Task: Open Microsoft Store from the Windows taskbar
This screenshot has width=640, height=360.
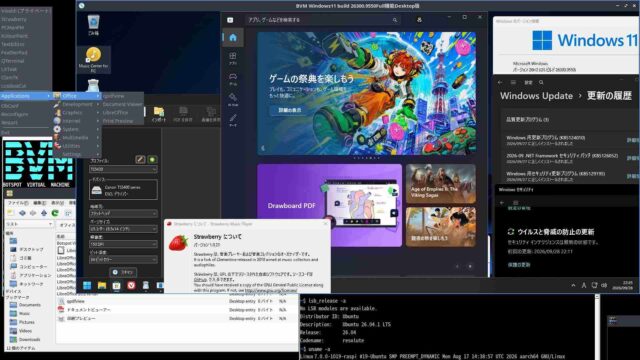Action: 117,285
